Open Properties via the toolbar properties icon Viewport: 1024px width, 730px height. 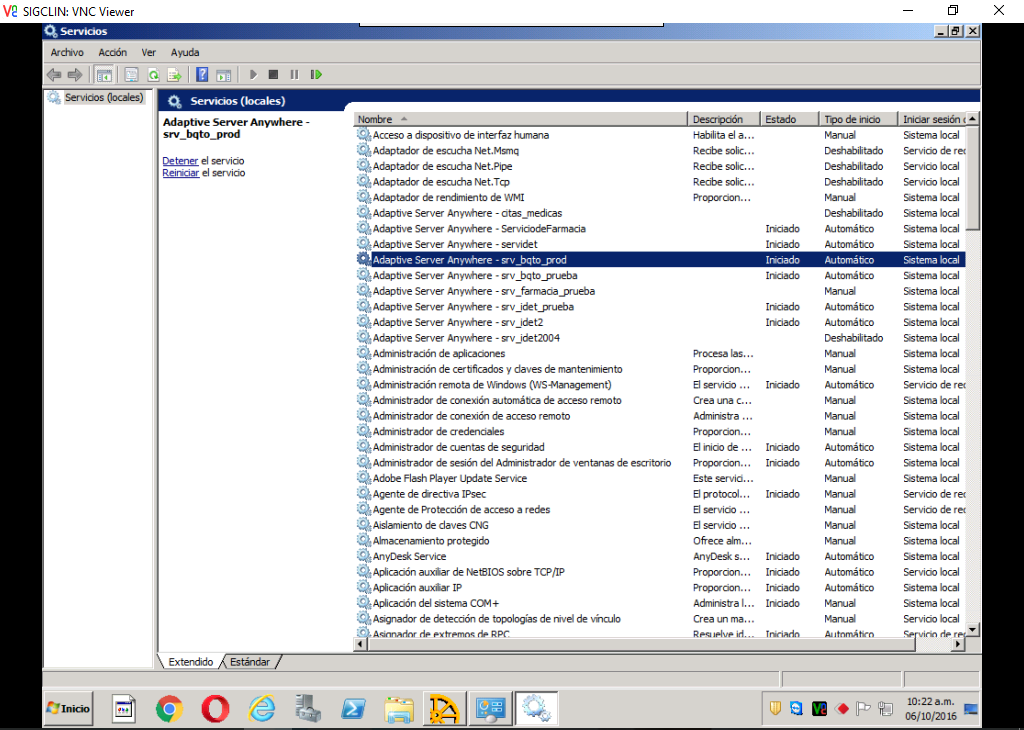pyautogui.click(x=131, y=75)
